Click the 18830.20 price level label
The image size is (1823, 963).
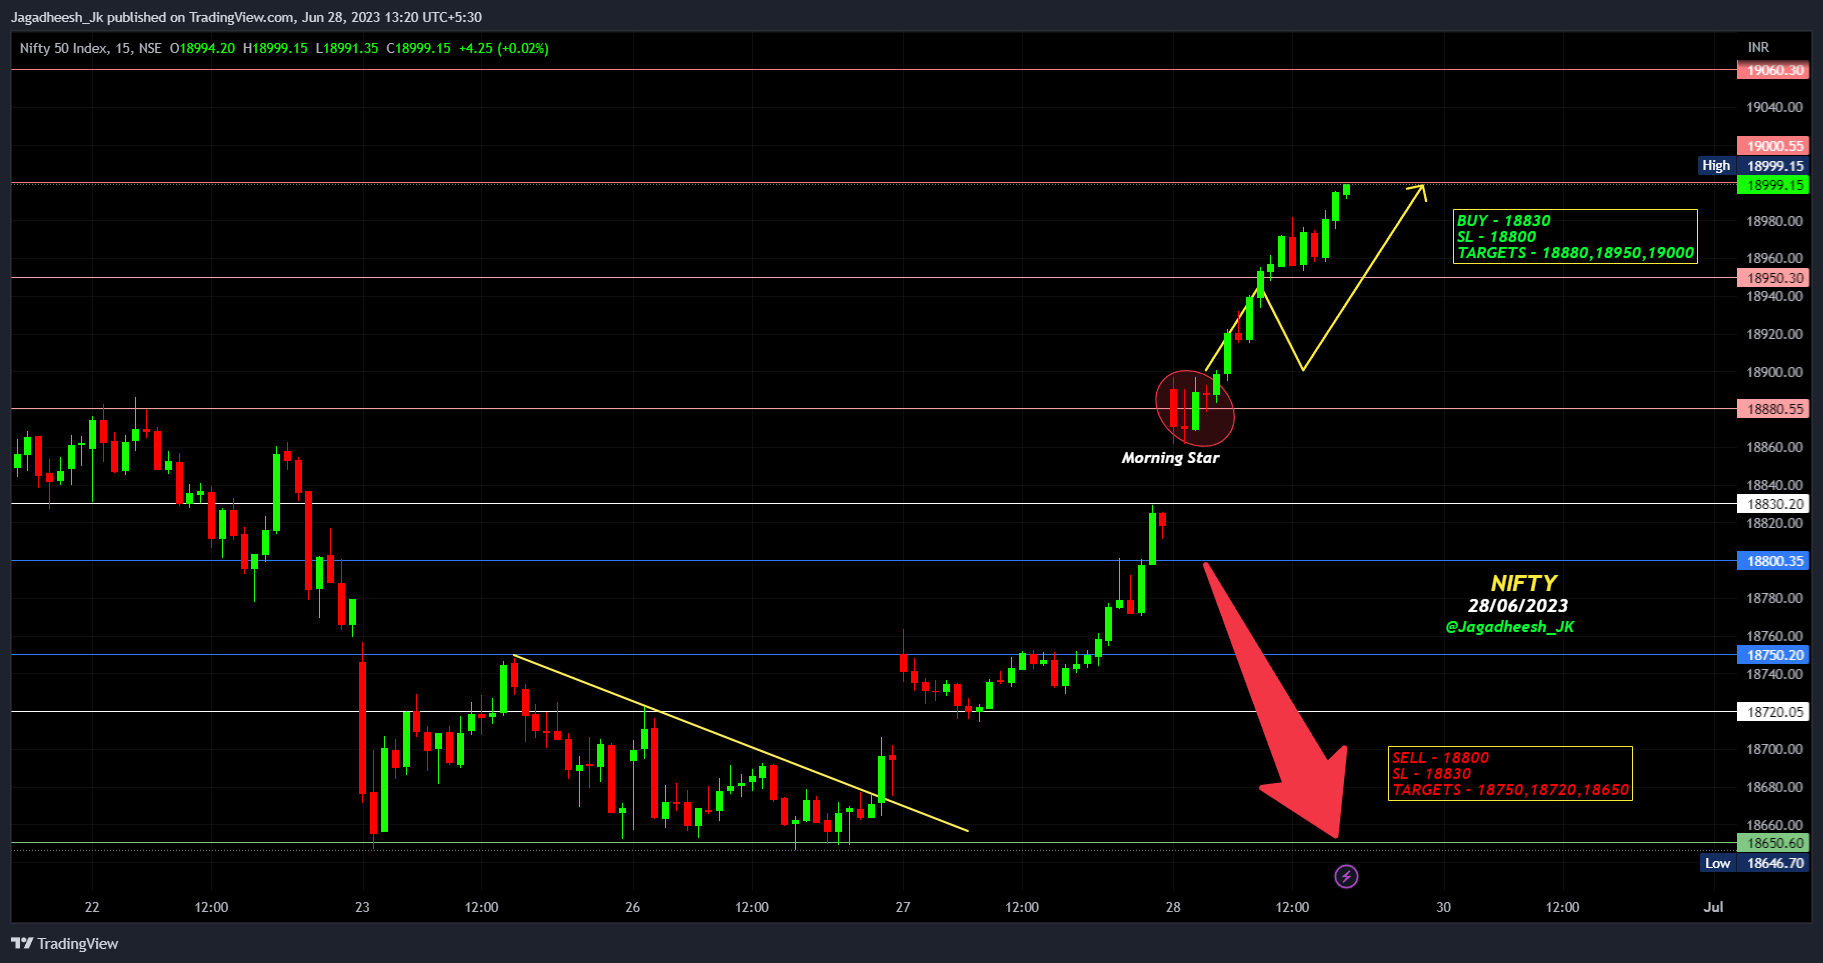click(x=1773, y=504)
